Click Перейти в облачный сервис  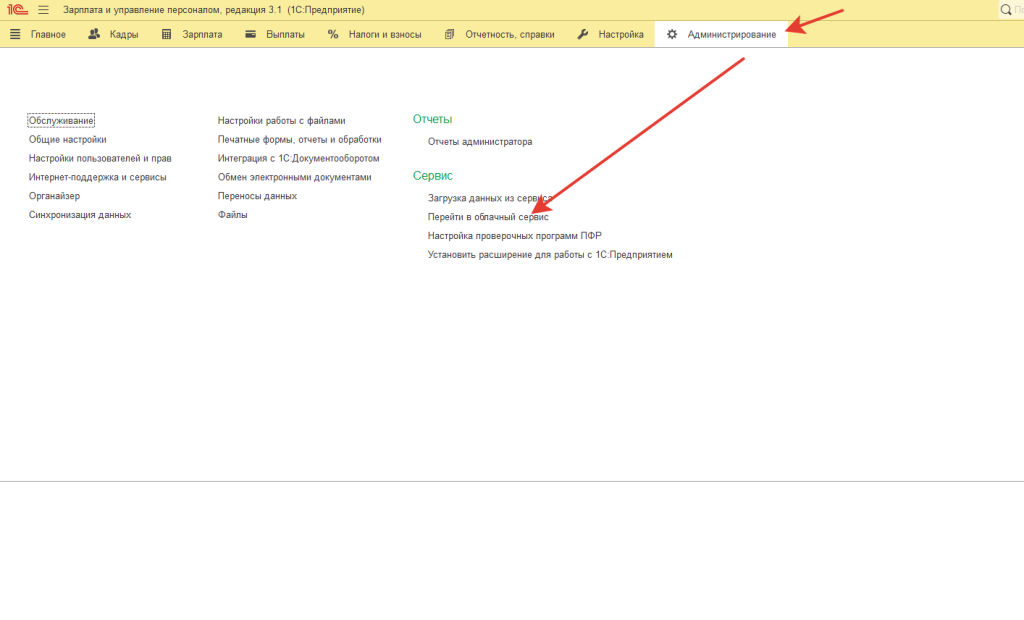coord(488,217)
